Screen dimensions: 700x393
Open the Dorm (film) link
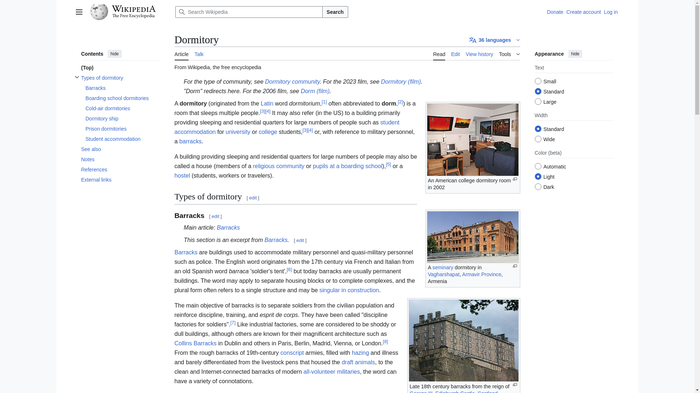(315, 91)
